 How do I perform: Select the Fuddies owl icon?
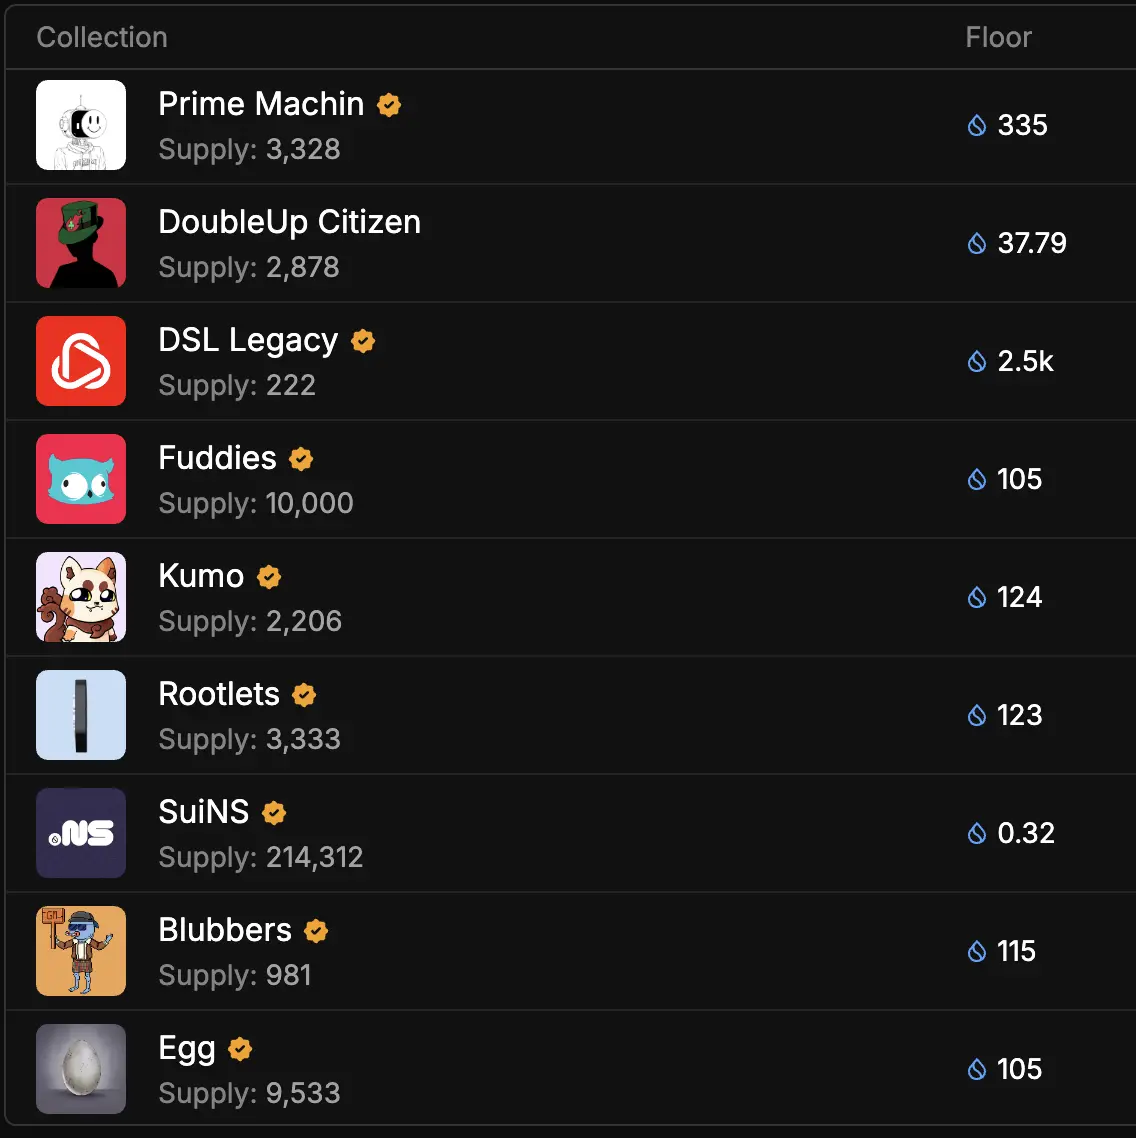[81, 479]
